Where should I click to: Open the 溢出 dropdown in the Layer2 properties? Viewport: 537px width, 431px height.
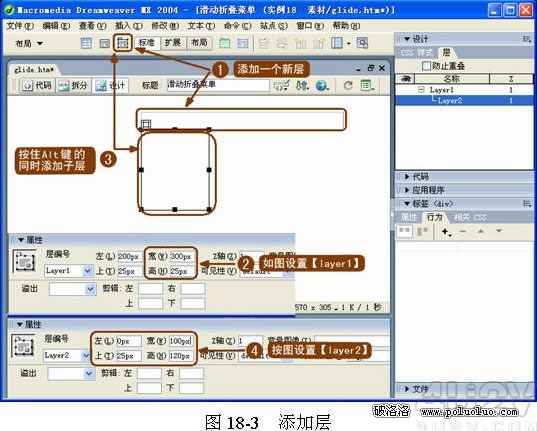coord(89,373)
